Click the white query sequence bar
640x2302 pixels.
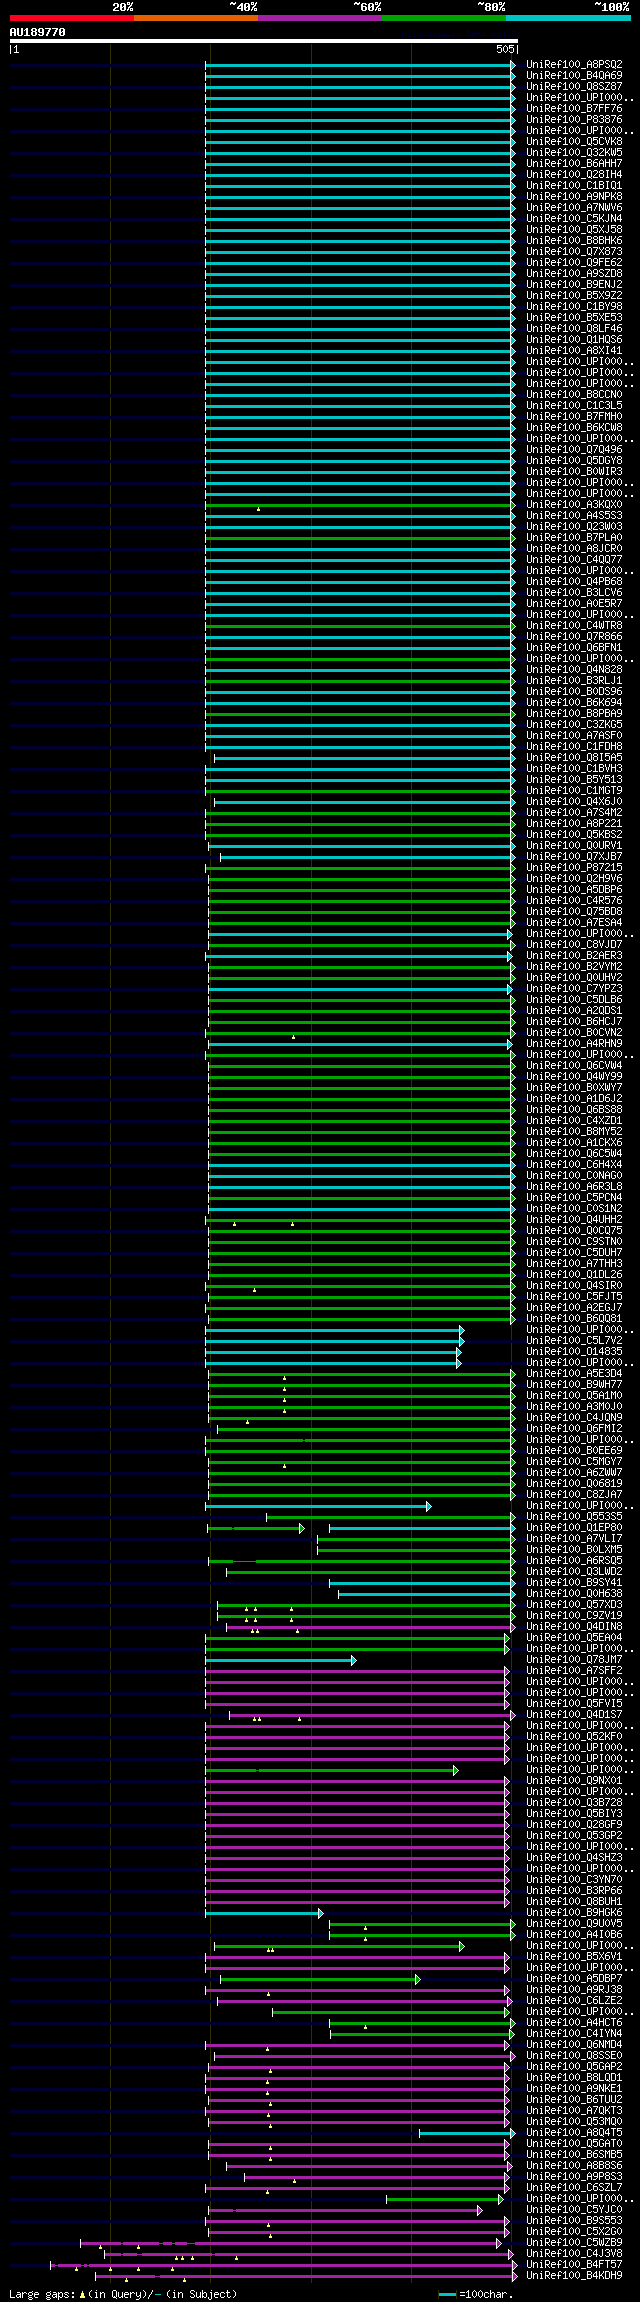[x=263, y=41]
